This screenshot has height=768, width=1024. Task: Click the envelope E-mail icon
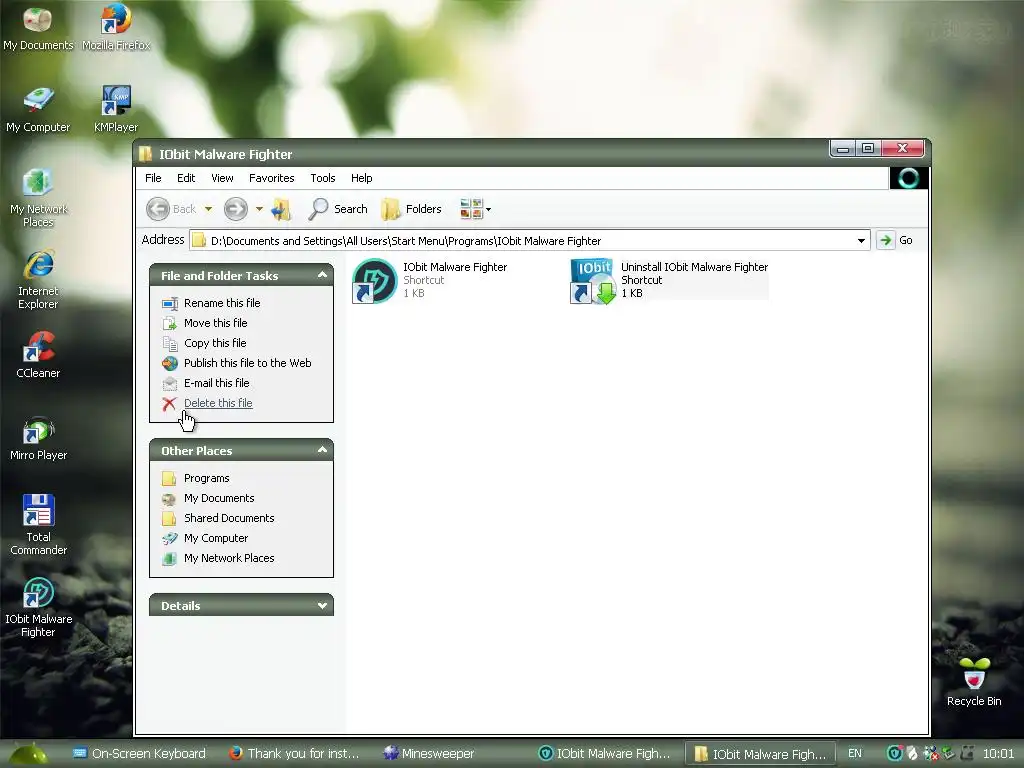tap(170, 383)
